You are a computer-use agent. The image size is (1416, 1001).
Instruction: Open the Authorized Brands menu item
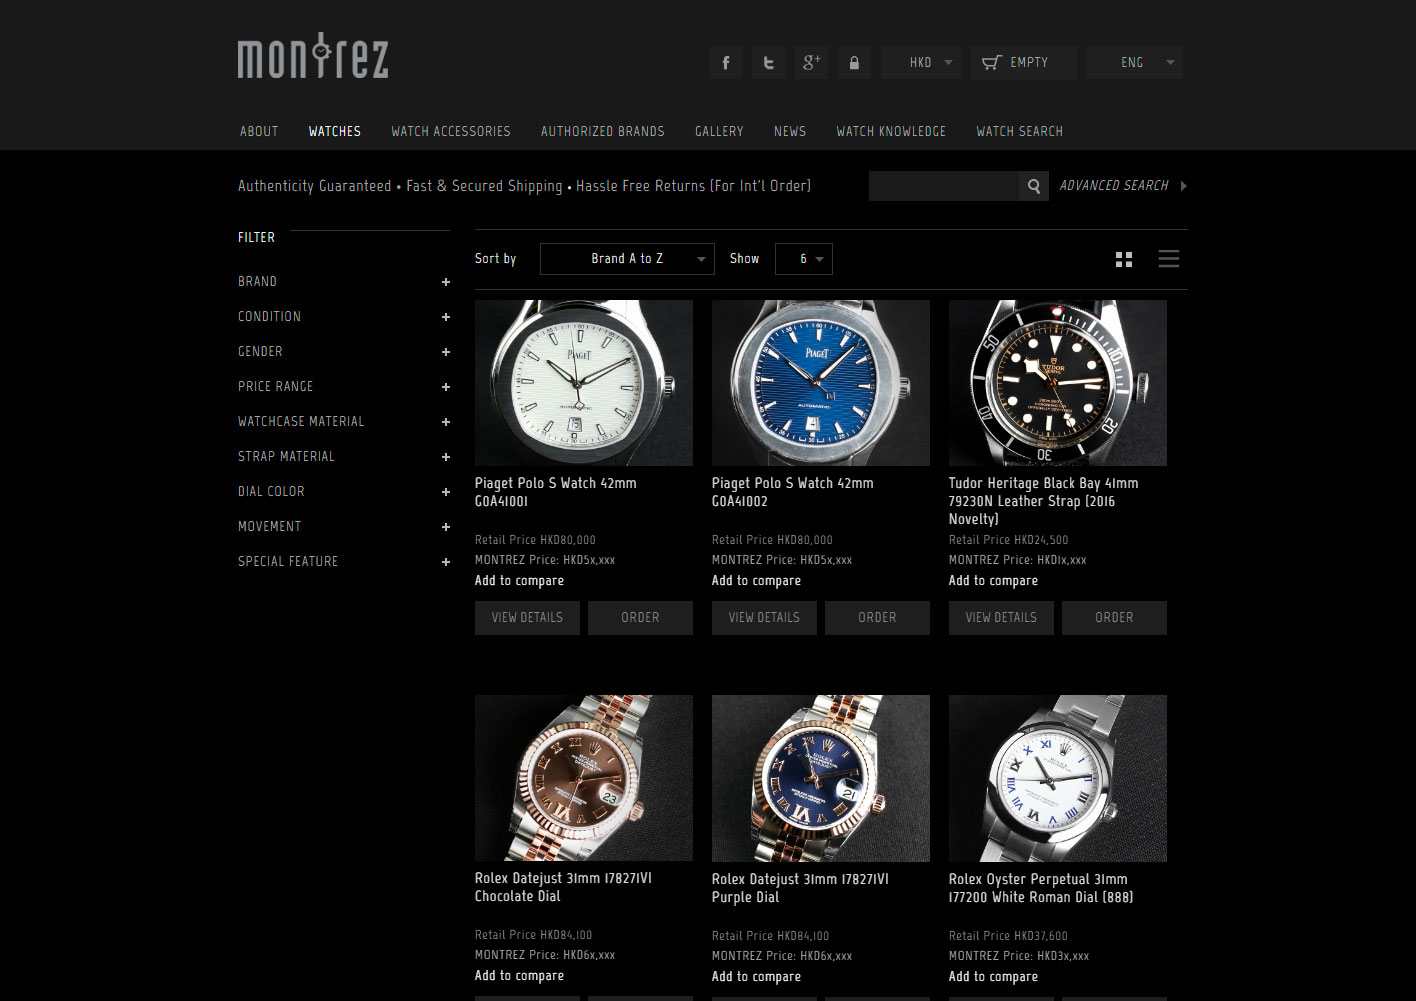(603, 131)
